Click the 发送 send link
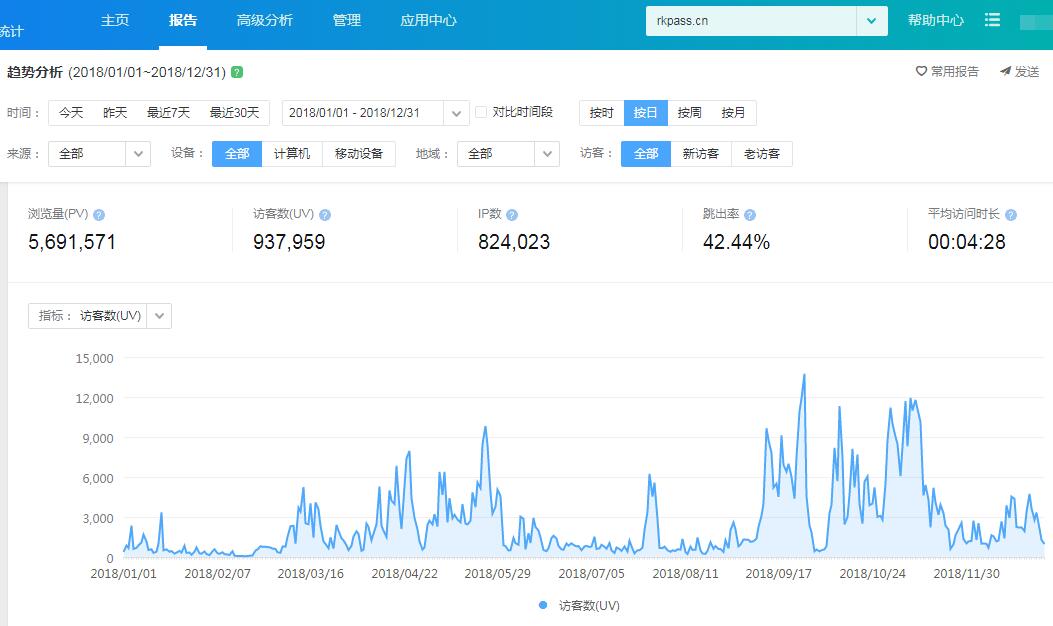The height and width of the screenshot is (626, 1053). click(1019, 72)
